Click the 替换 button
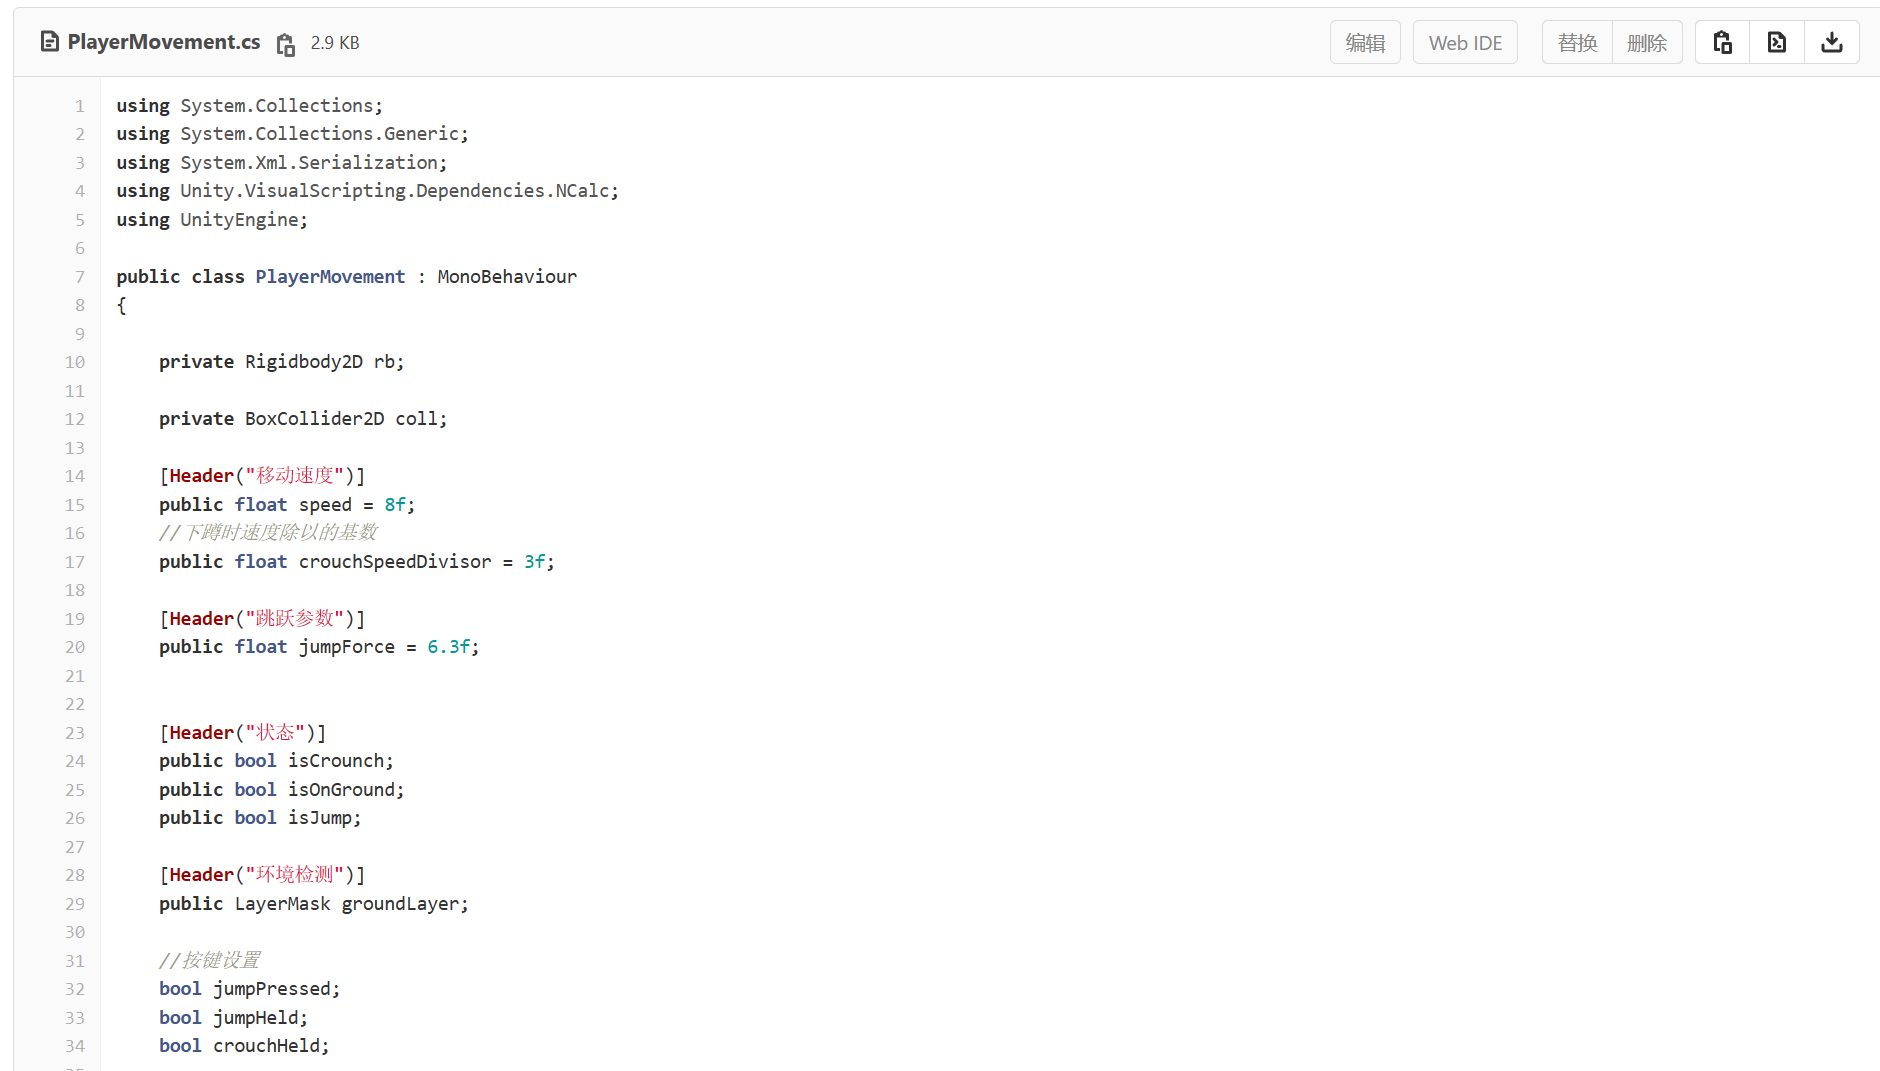 click(1577, 42)
